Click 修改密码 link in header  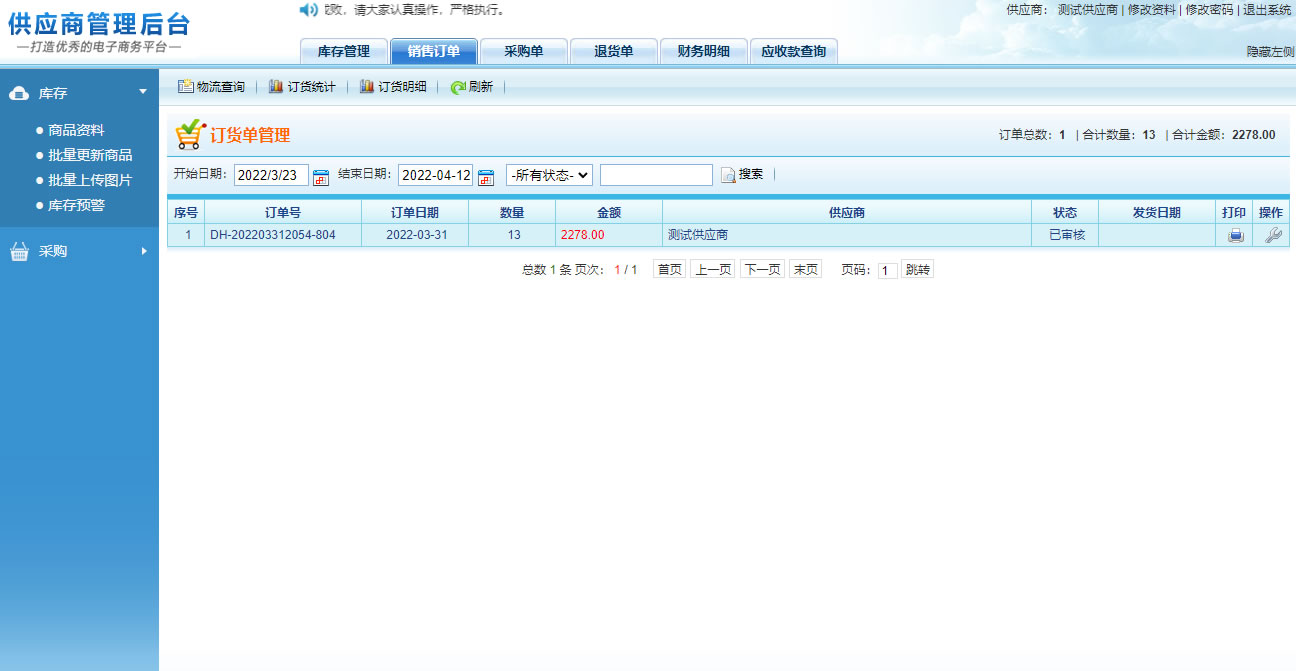[x=1209, y=10]
